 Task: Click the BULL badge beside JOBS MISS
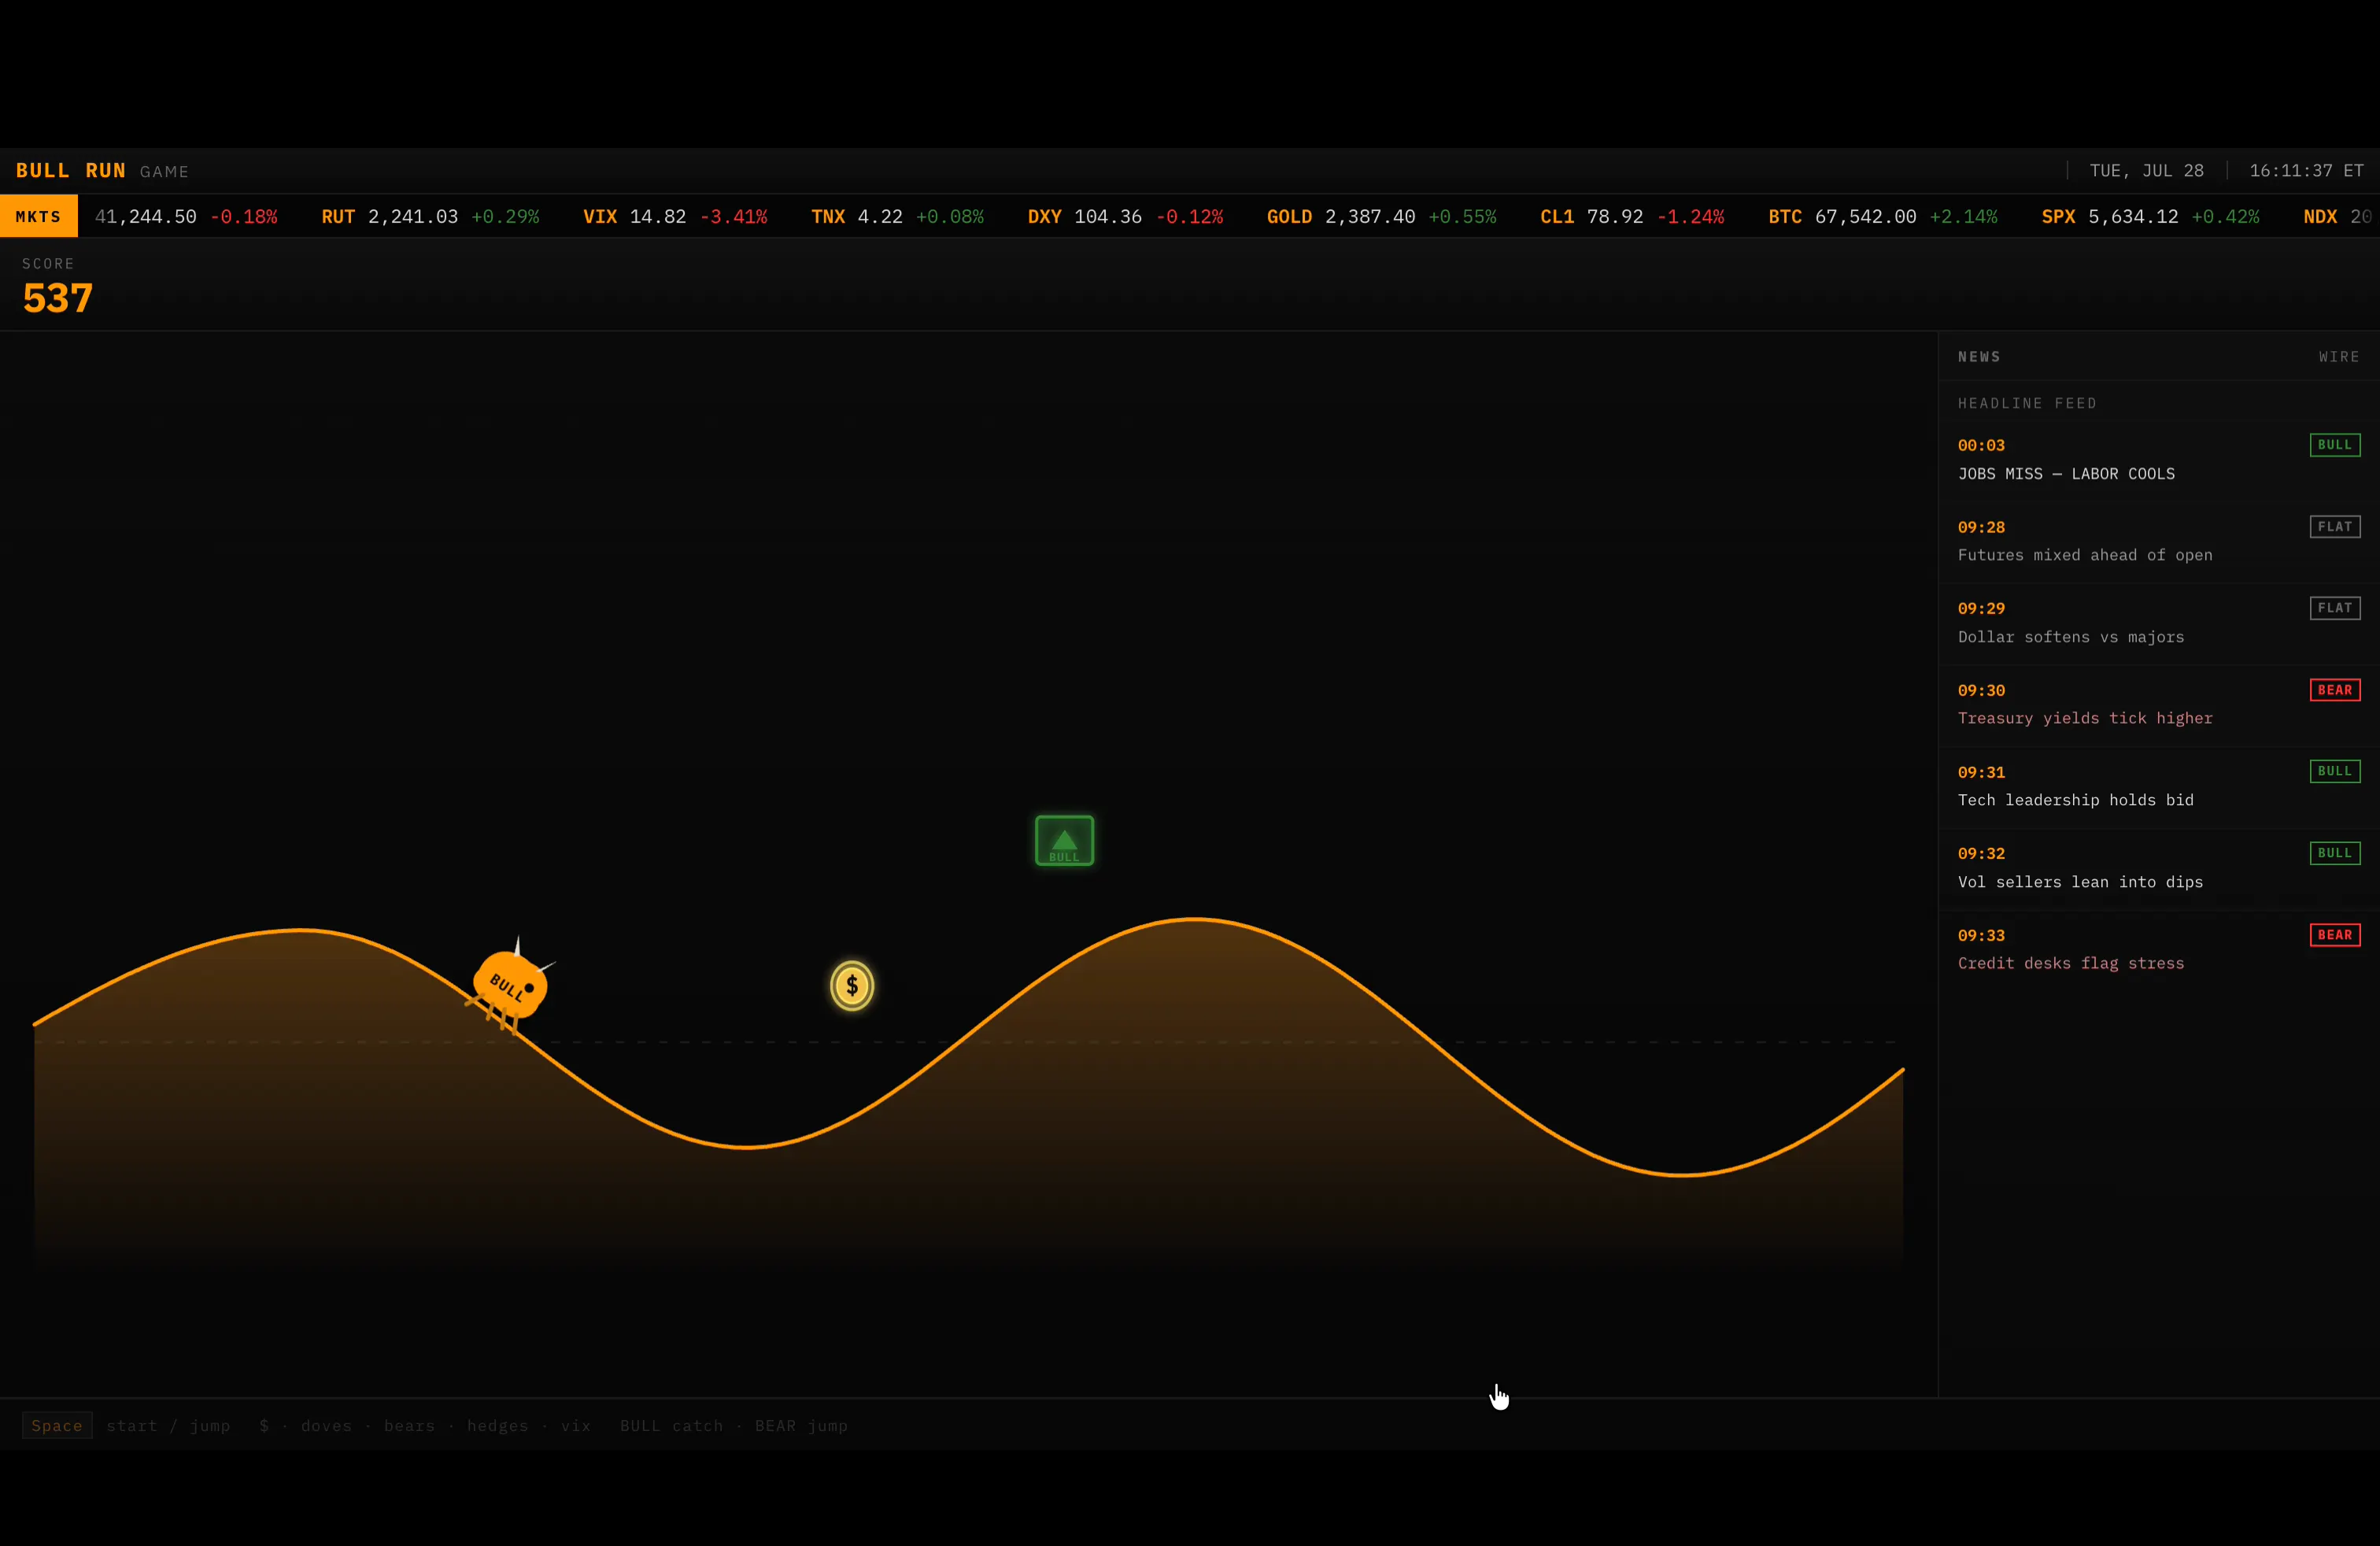(x=2335, y=445)
